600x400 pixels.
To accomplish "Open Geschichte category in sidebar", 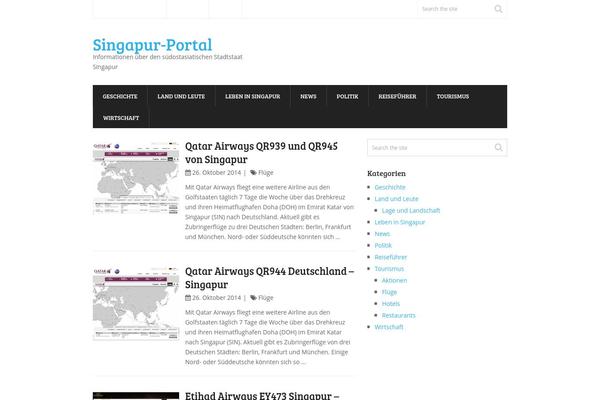I will [390, 187].
